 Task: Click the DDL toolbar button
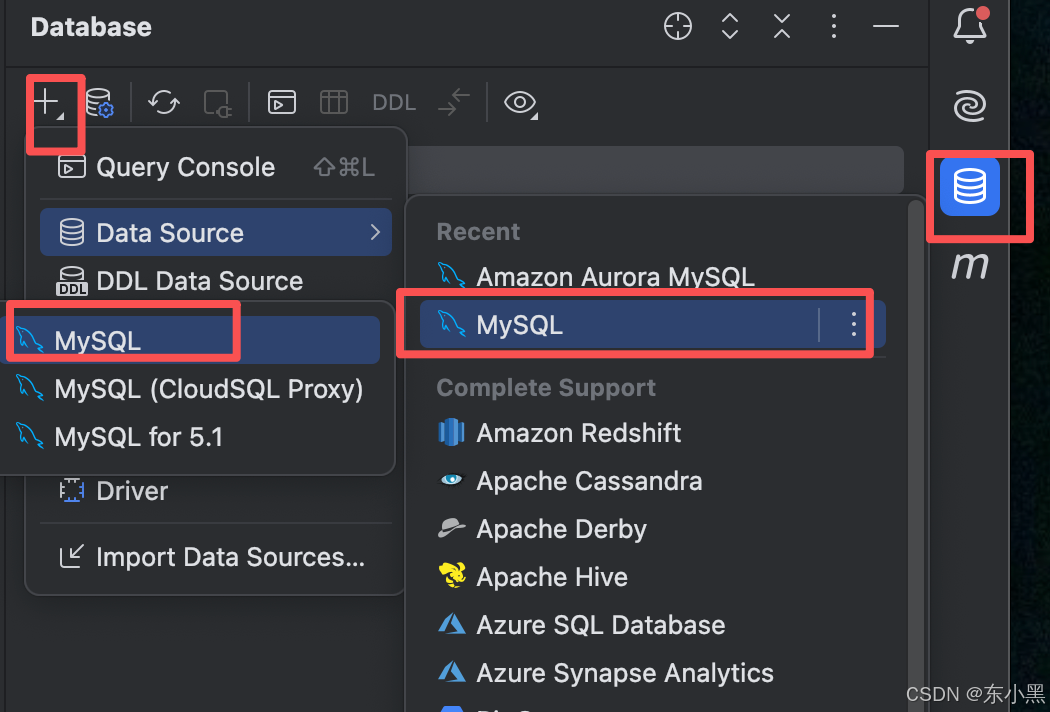[394, 102]
